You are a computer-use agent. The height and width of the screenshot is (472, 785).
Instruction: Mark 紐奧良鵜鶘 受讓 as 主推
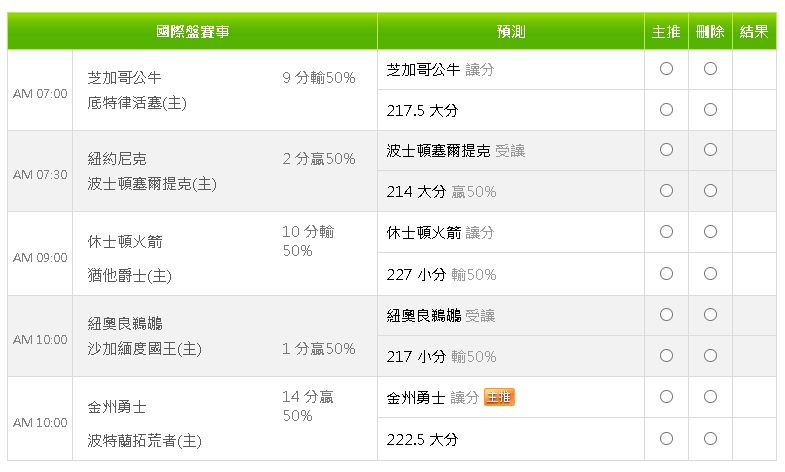(x=666, y=315)
